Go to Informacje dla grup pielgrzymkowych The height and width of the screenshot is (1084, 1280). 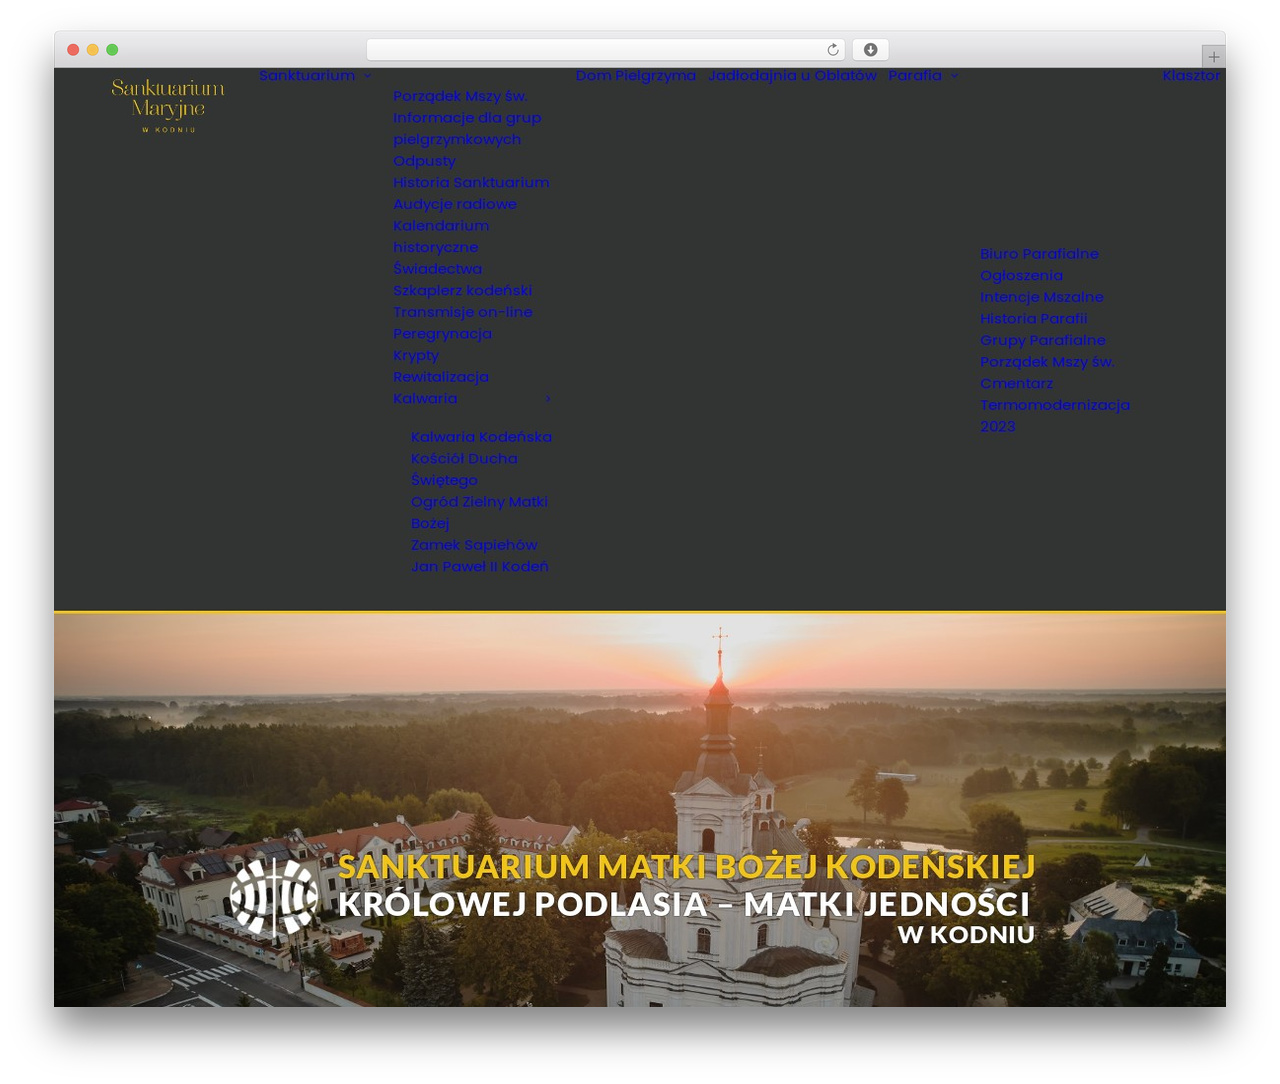tap(467, 128)
